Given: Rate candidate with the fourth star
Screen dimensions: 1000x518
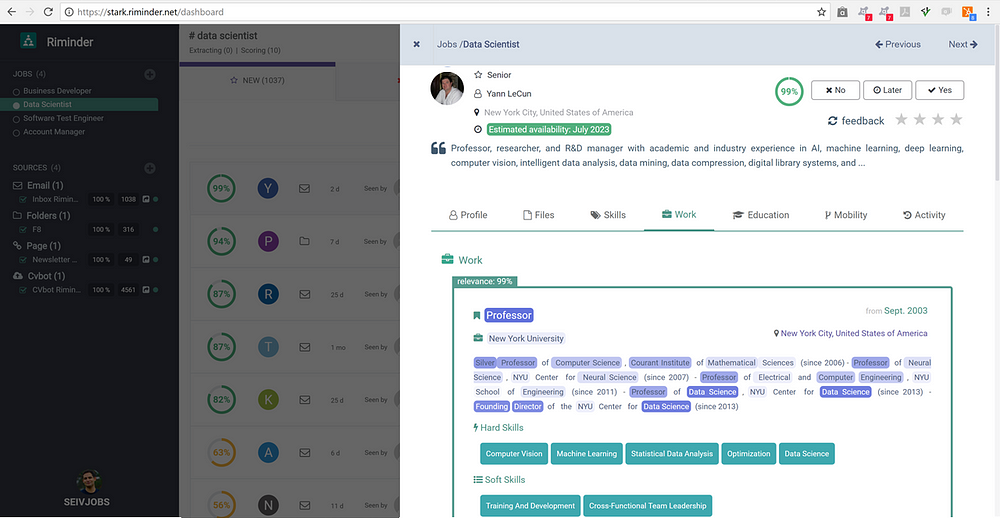Looking at the screenshot, I should click(x=956, y=119).
